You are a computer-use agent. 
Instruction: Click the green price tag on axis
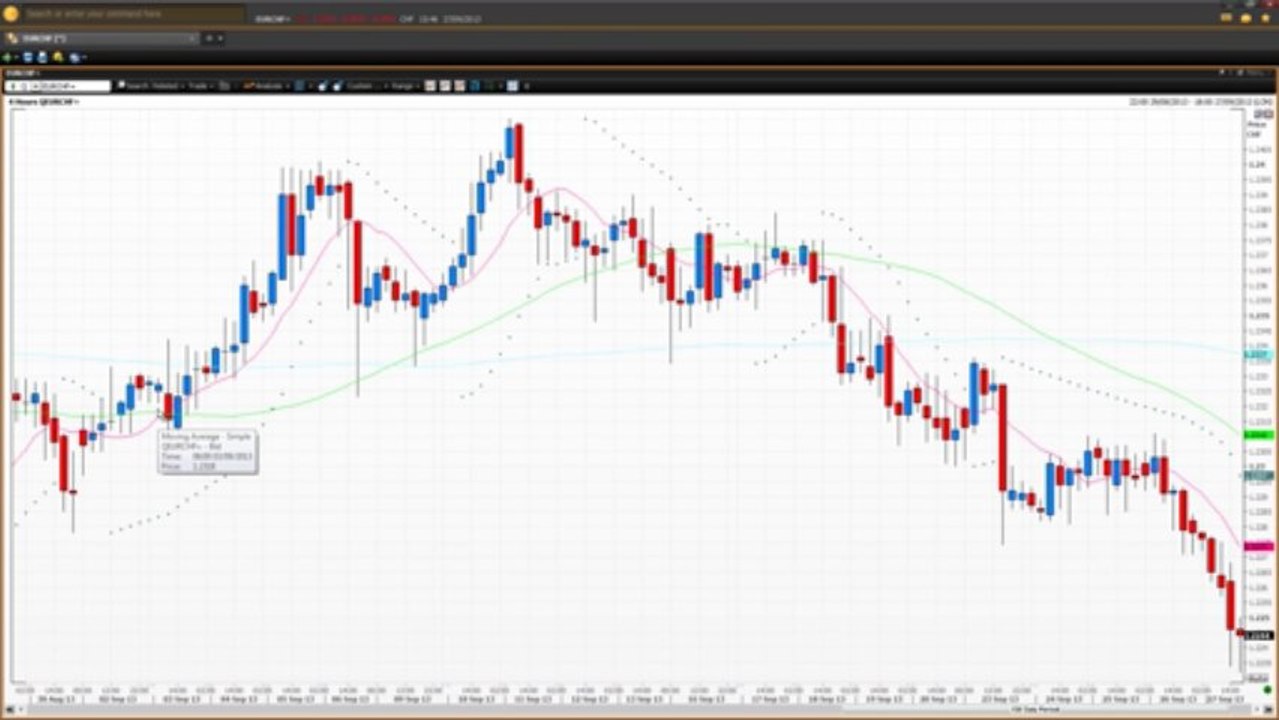coord(1257,435)
